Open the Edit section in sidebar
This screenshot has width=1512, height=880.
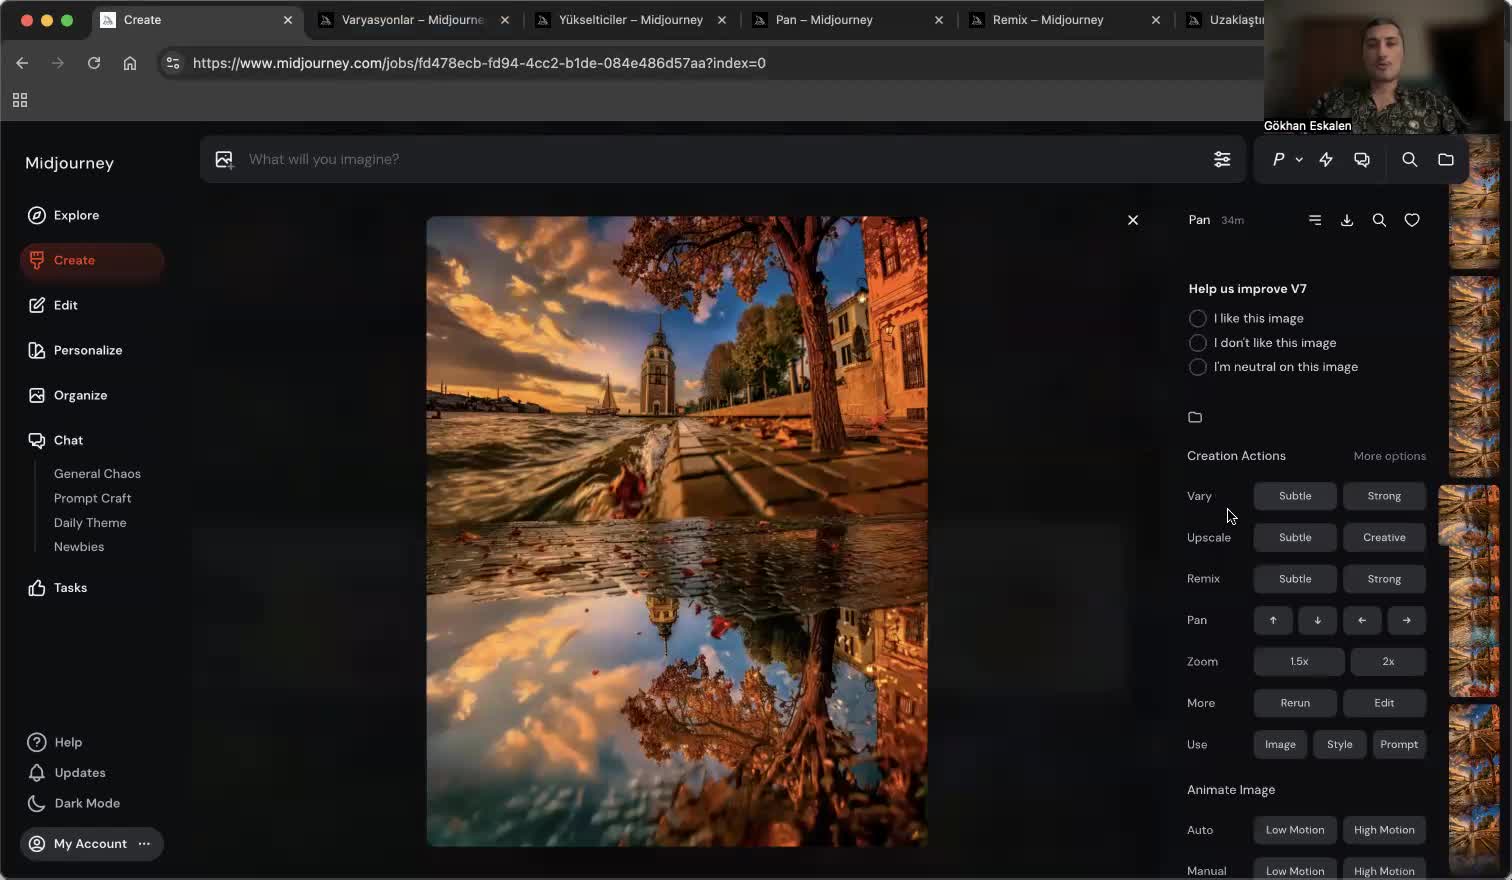tap(52, 305)
